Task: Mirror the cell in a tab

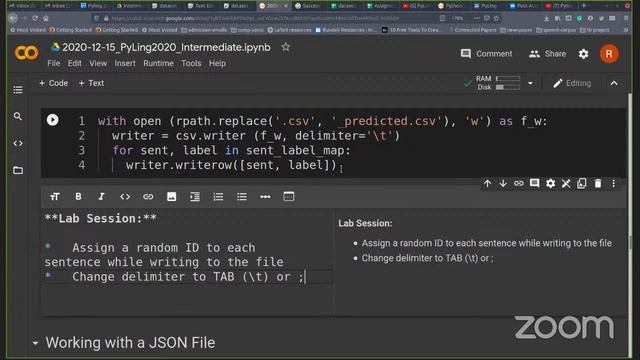Action: click(x=582, y=184)
